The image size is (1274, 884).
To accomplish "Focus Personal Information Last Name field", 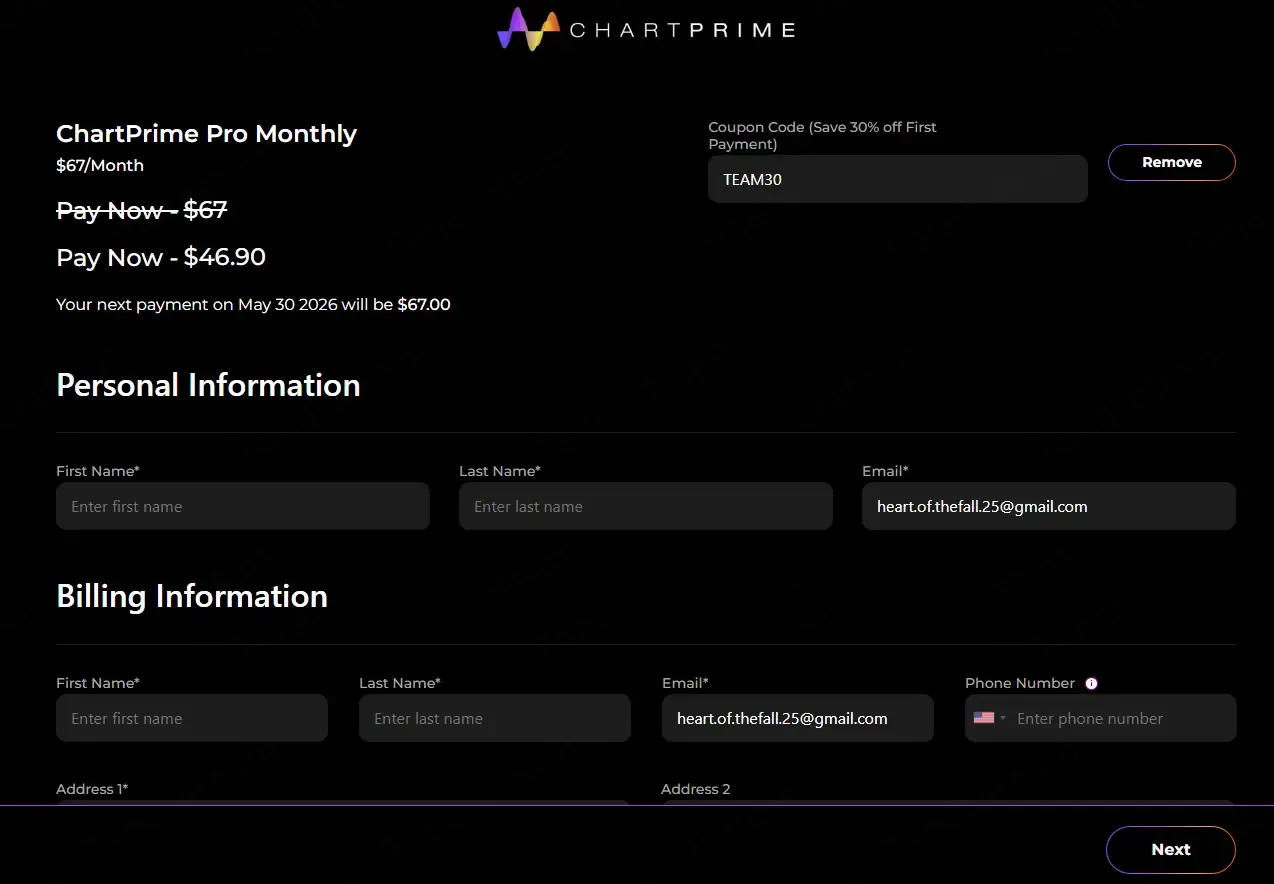I will click(646, 506).
